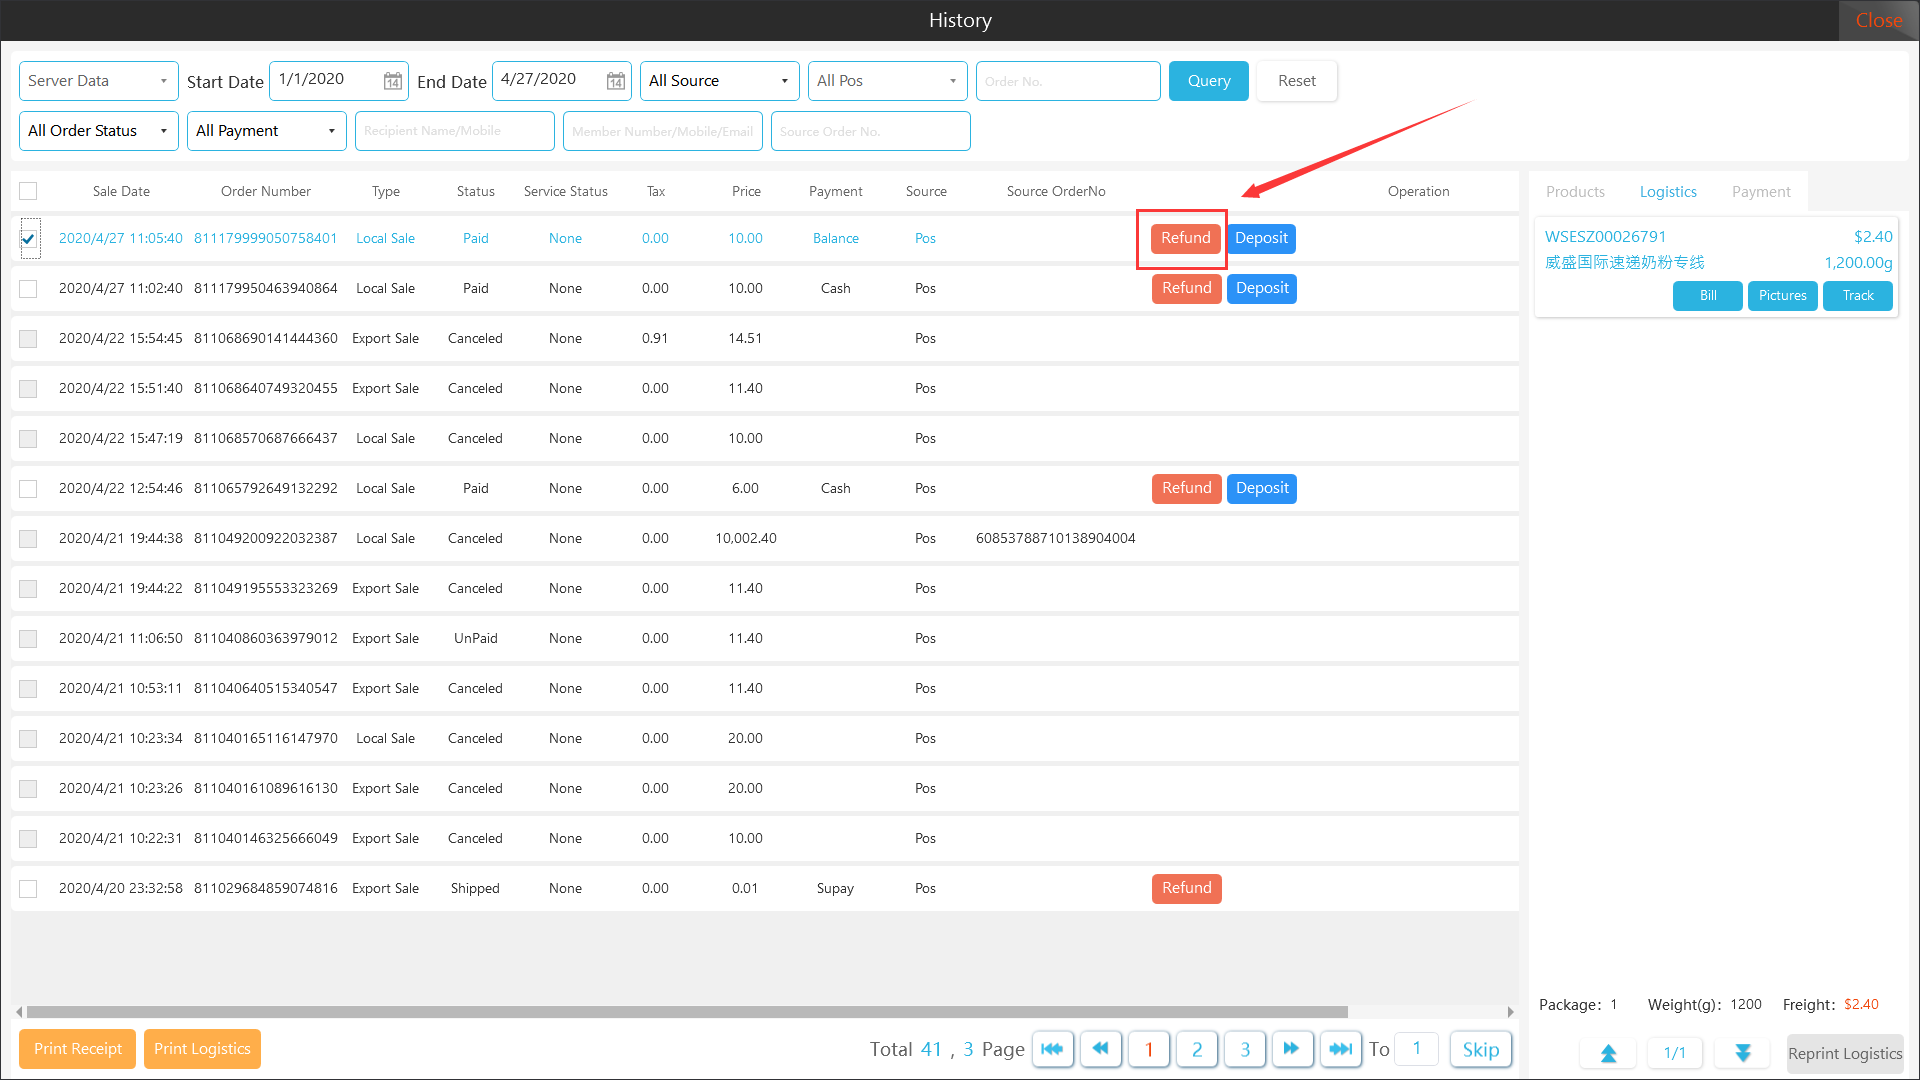Expand the Server Data dropdown
This screenshot has height=1080, width=1920.
tap(98, 81)
